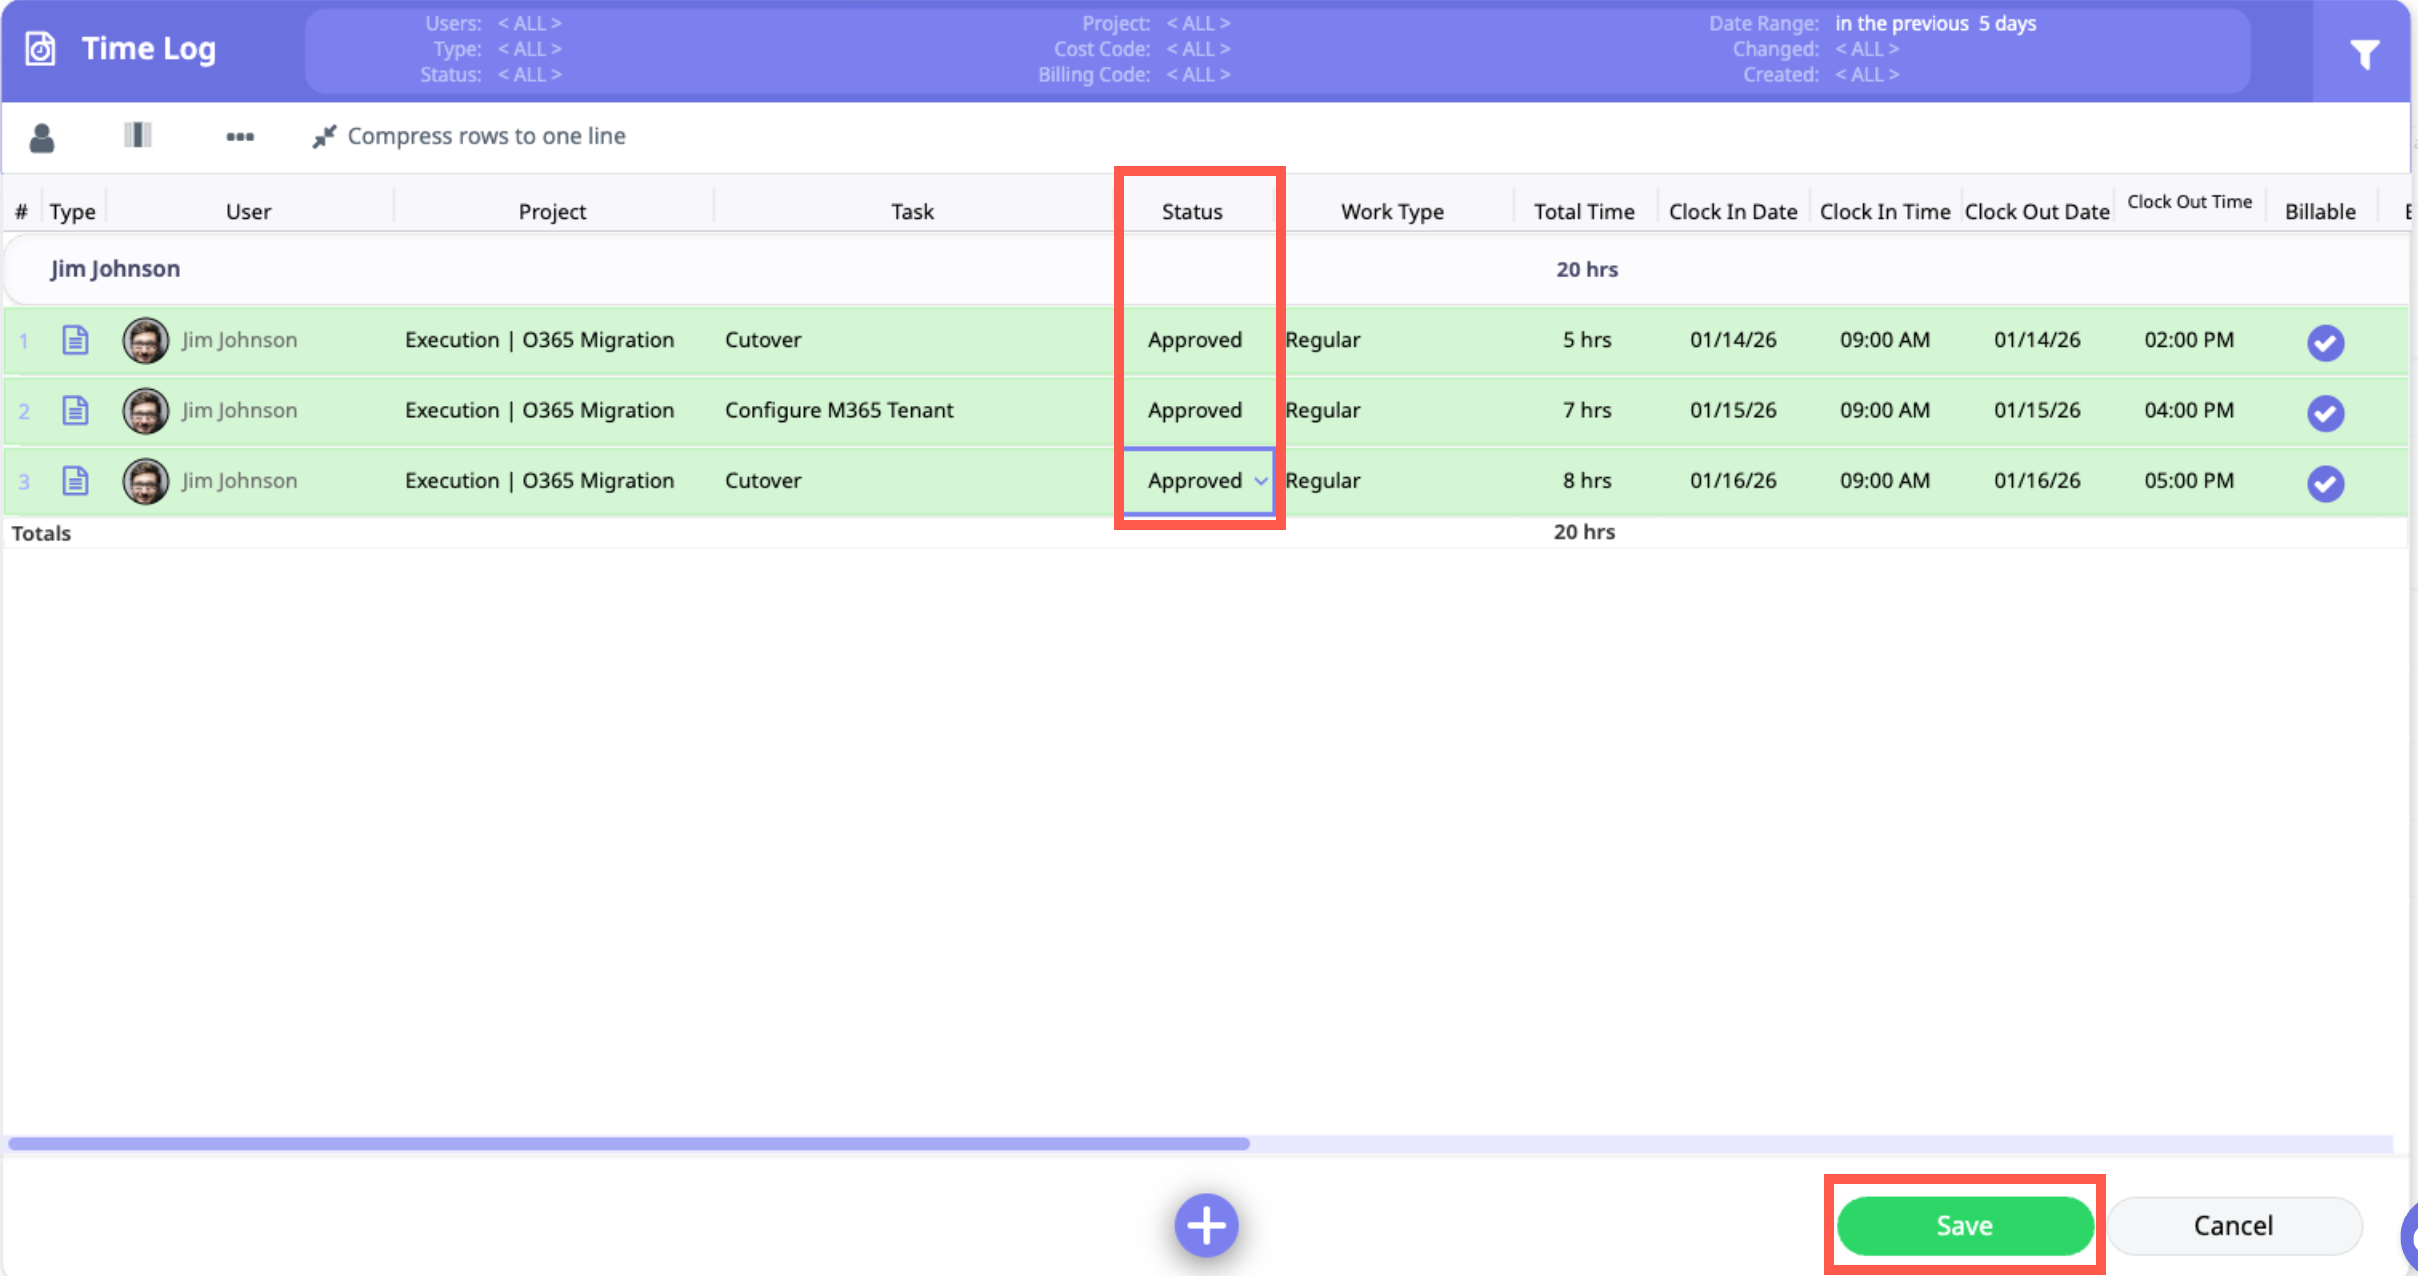Click document type icon in row 3
The width and height of the screenshot is (2418, 1276).
tap(76, 481)
